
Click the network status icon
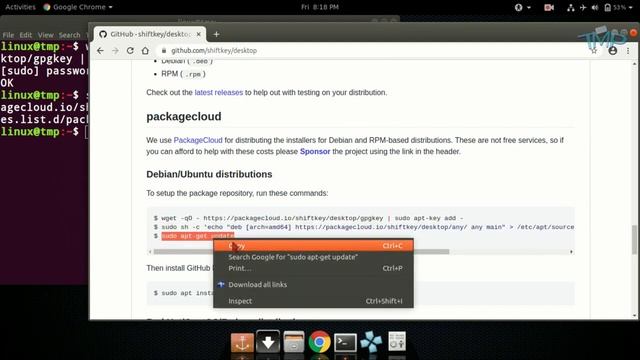pyautogui.click(x=571, y=7)
